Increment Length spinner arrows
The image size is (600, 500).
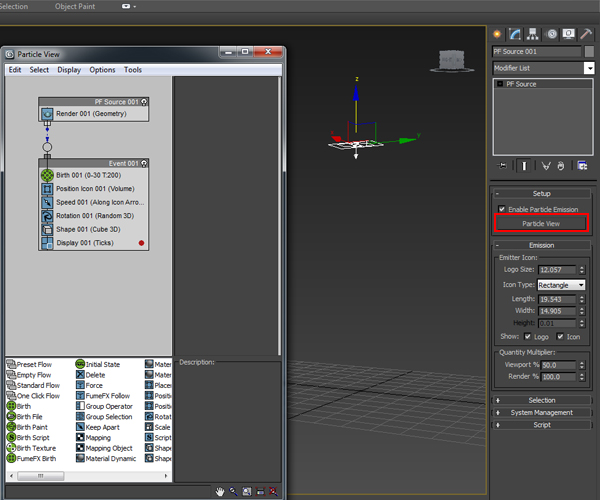coord(582,299)
